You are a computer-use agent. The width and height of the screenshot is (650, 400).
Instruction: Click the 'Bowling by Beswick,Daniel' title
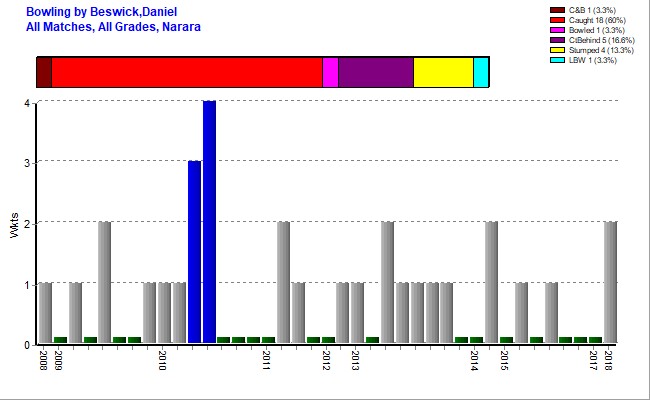(102, 12)
